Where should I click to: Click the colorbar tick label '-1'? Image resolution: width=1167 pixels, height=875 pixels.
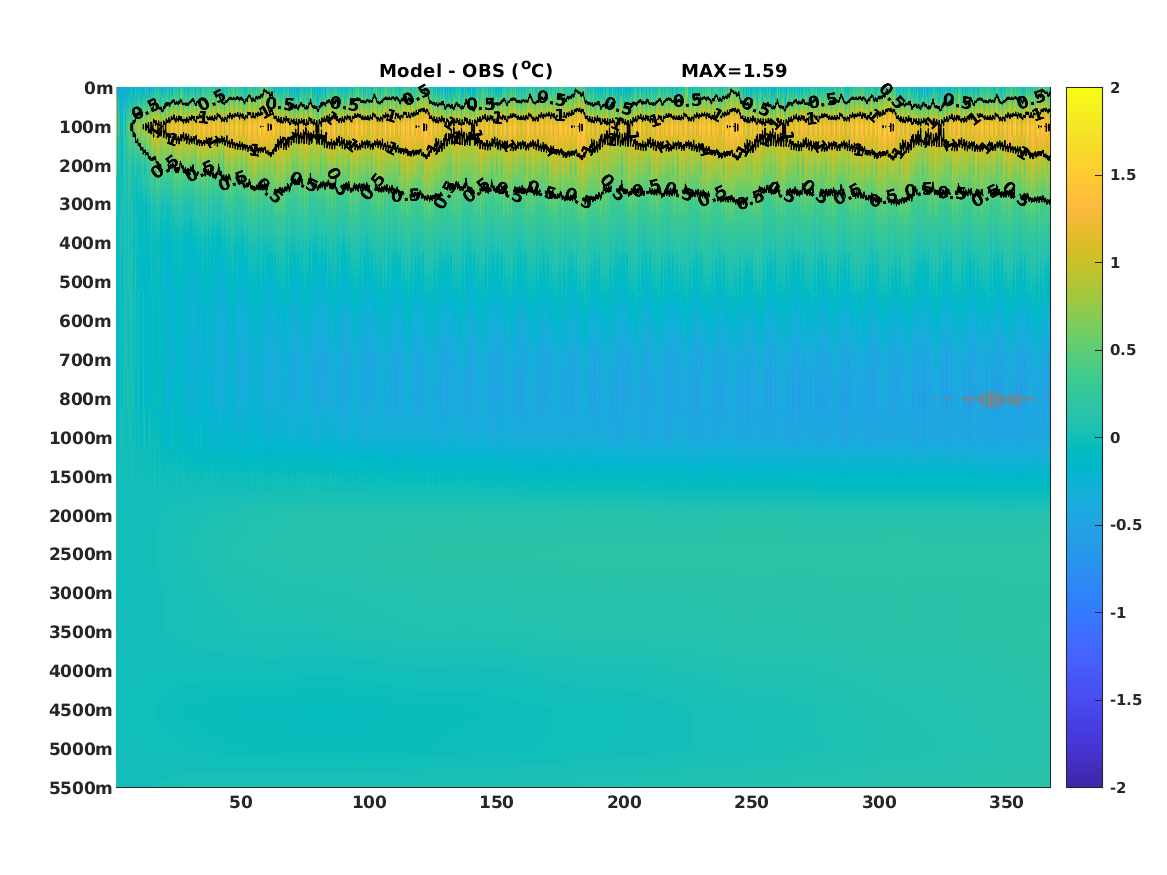(1118, 613)
